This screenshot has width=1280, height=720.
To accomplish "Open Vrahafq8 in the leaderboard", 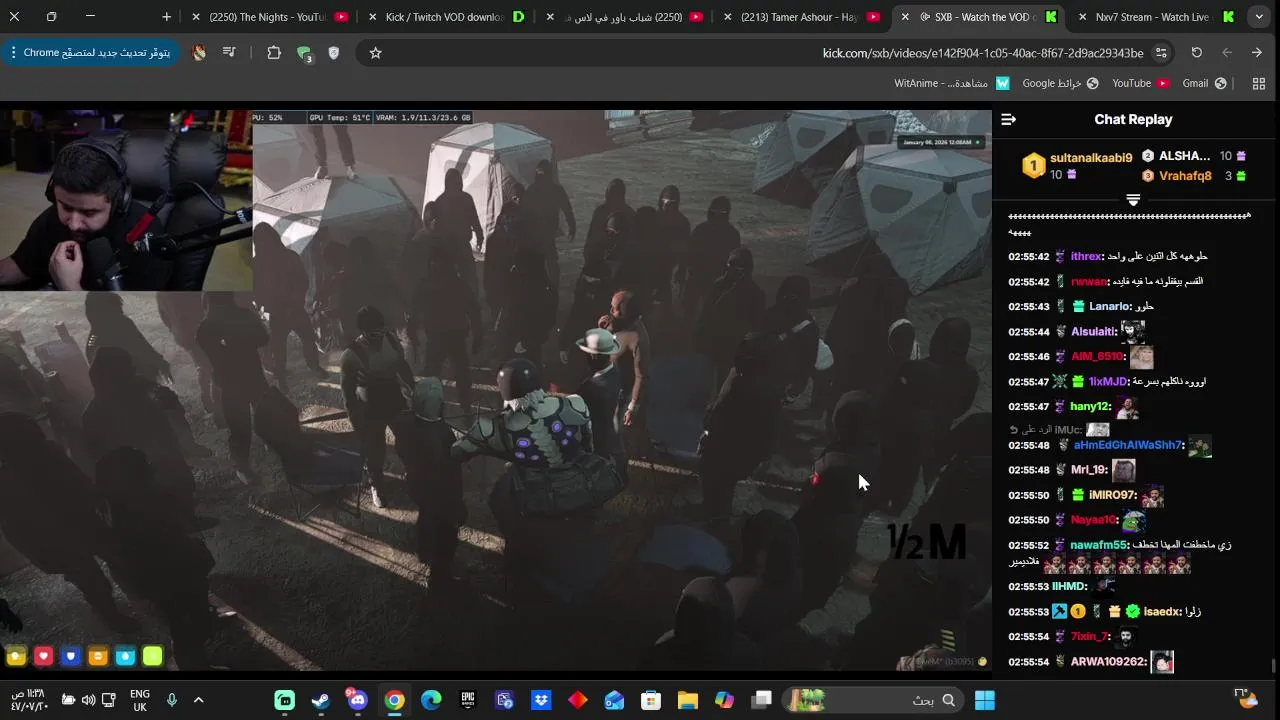I will click(x=1185, y=176).
